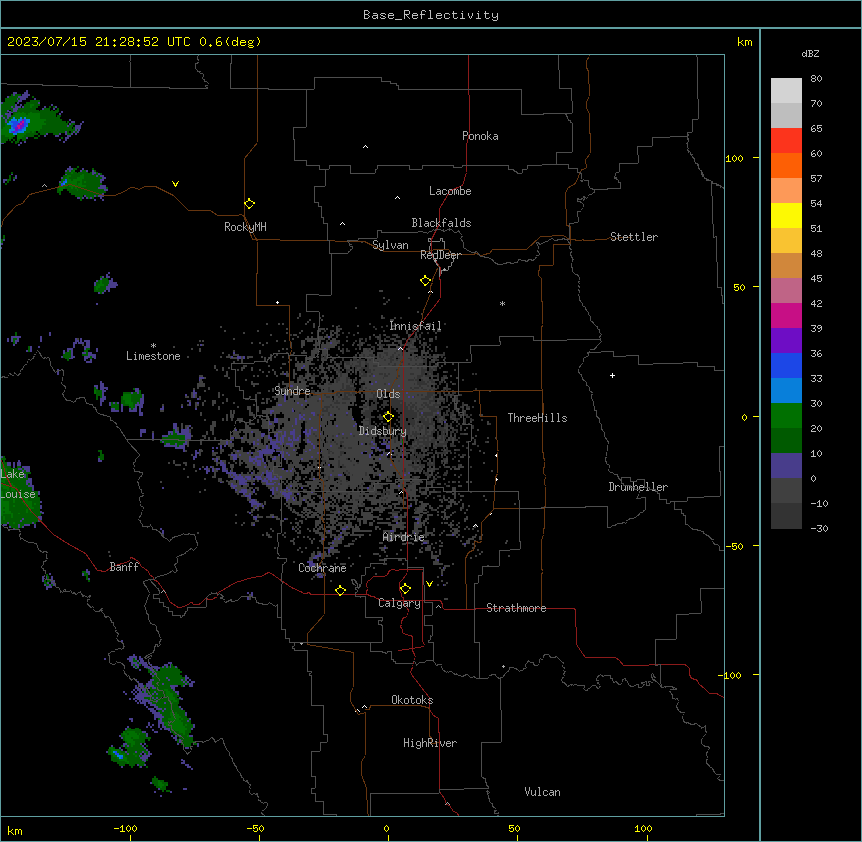Click the yellow marker beside Cochrane
Screen dimensions: 862x842
click(340, 590)
